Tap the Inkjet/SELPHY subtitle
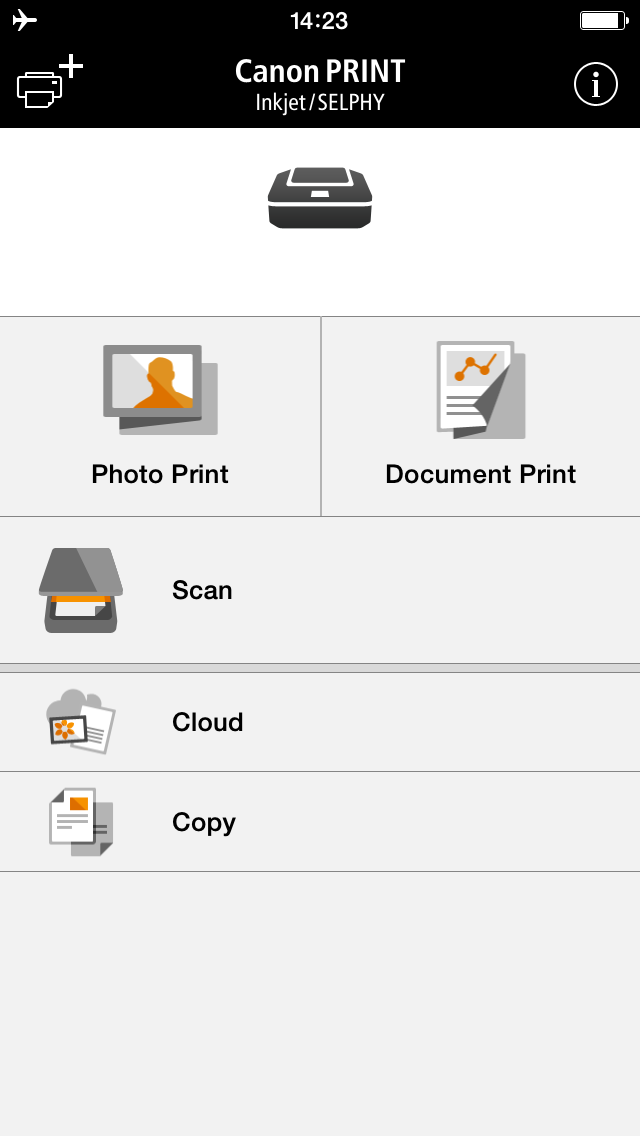This screenshot has width=640, height=1136. 320,102
